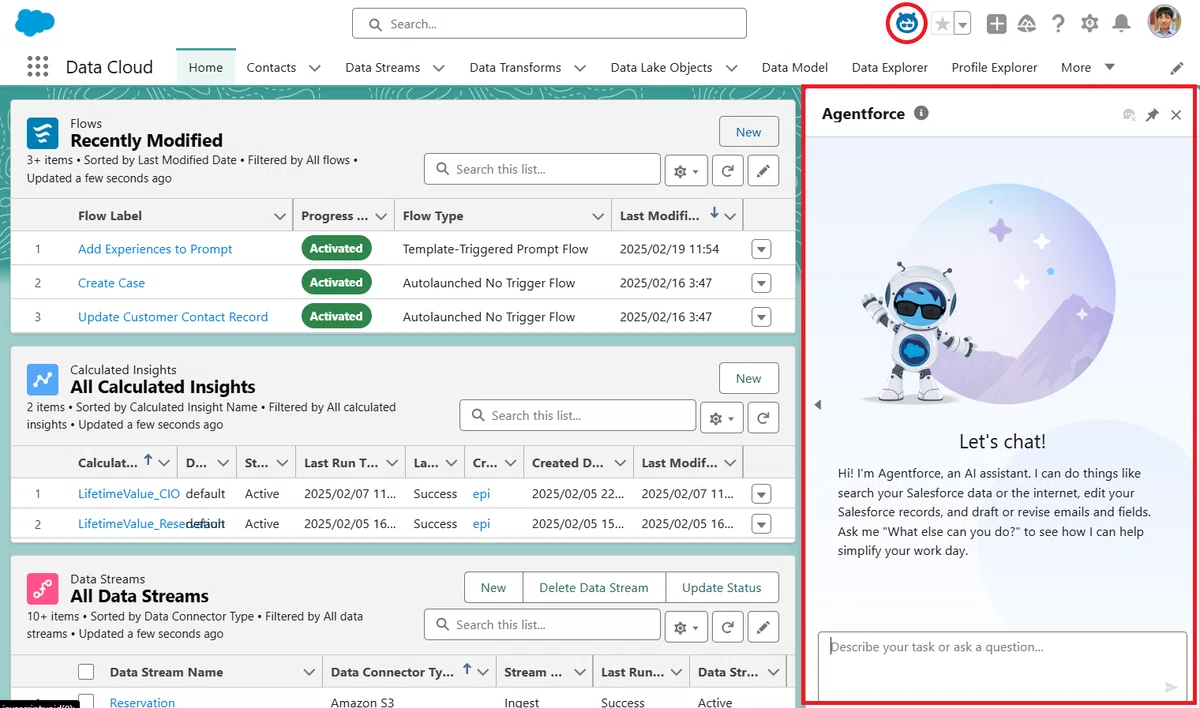Viewport: 1200px width, 708px height.
Task: Open the Setup gear icon
Action: pyautogui.click(x=1089, y=24)
